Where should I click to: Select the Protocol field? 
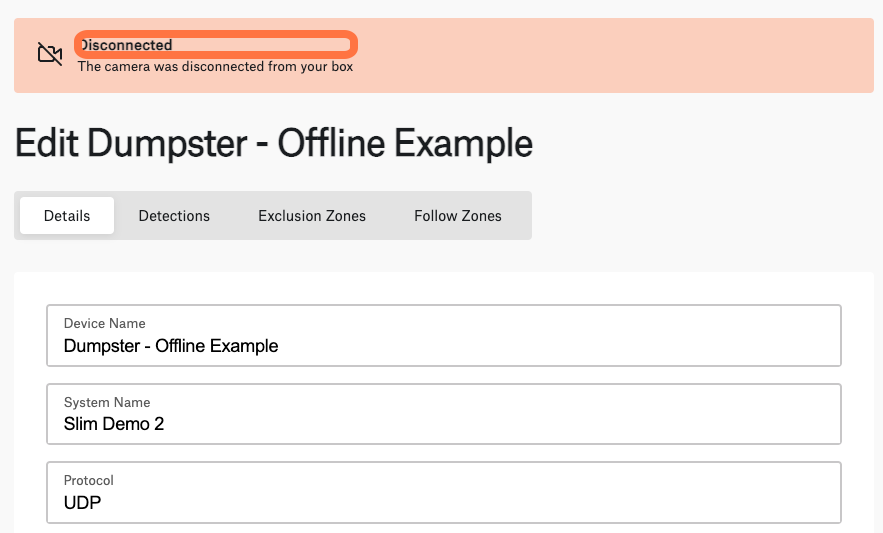coord(444,492)
